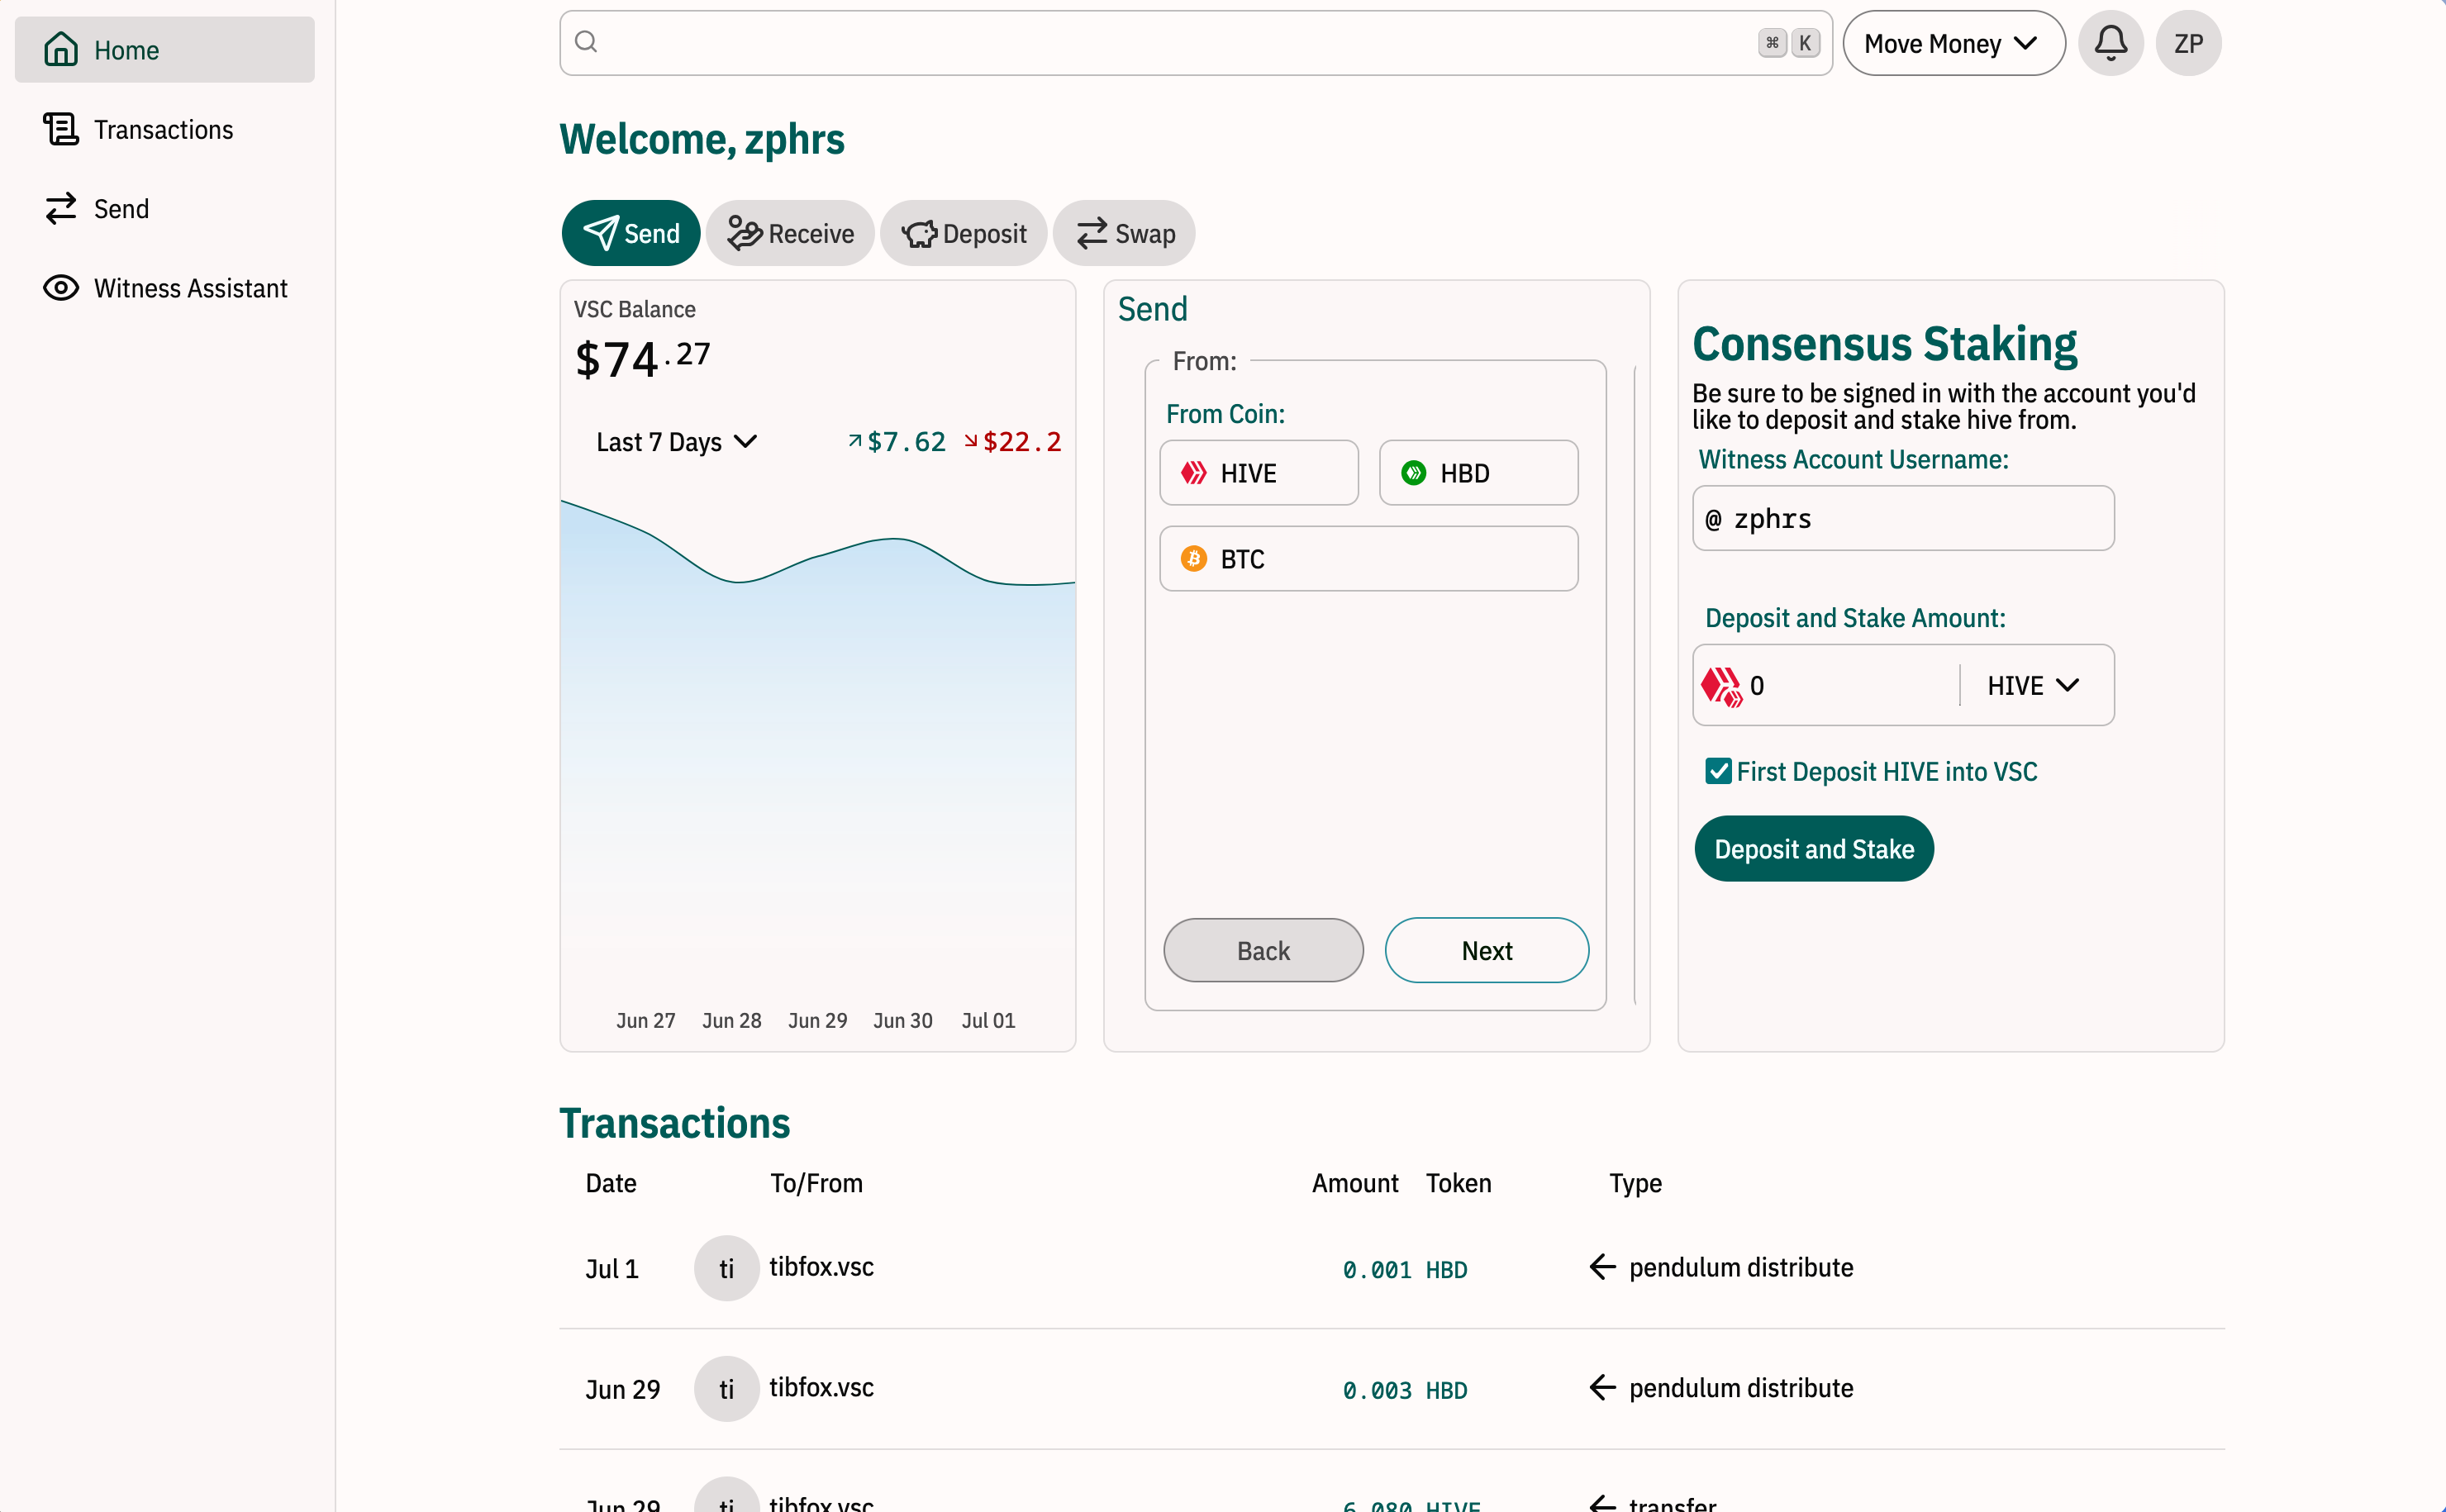Click the Type column header
This screenshot has height=1512, width=2446.
pos(1635,1183)
